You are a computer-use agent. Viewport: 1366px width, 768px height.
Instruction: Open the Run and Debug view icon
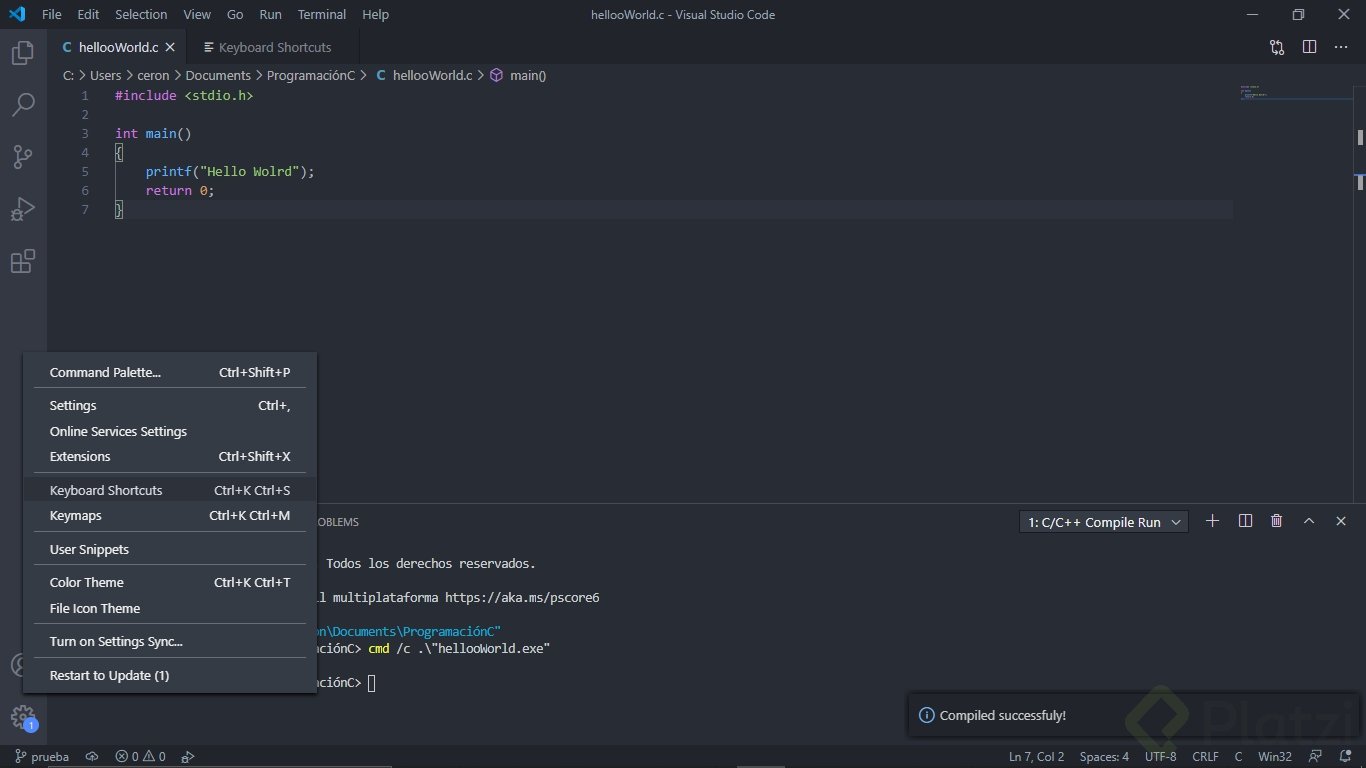(22, 209)
